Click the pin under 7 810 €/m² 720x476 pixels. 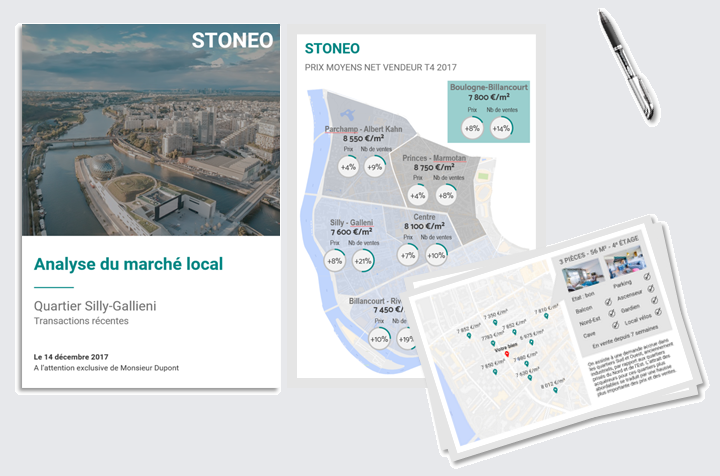546,316
